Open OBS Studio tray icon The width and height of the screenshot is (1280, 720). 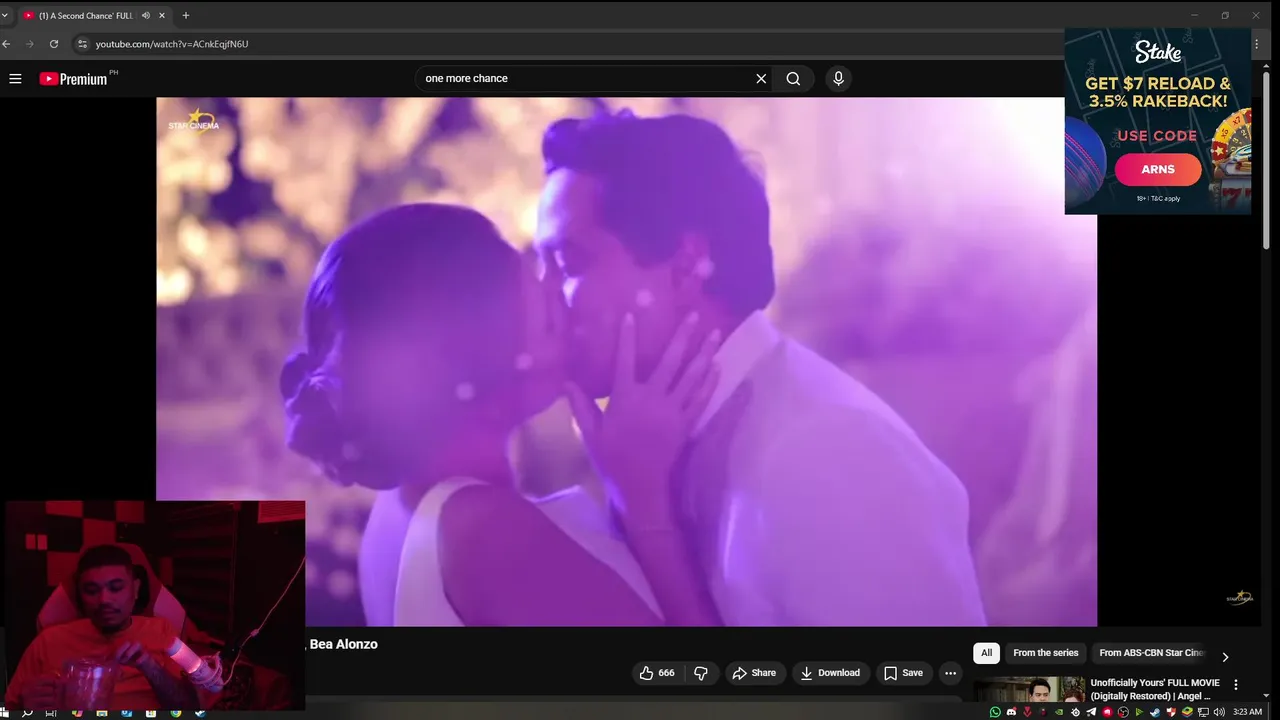[x=1123, y=712]
